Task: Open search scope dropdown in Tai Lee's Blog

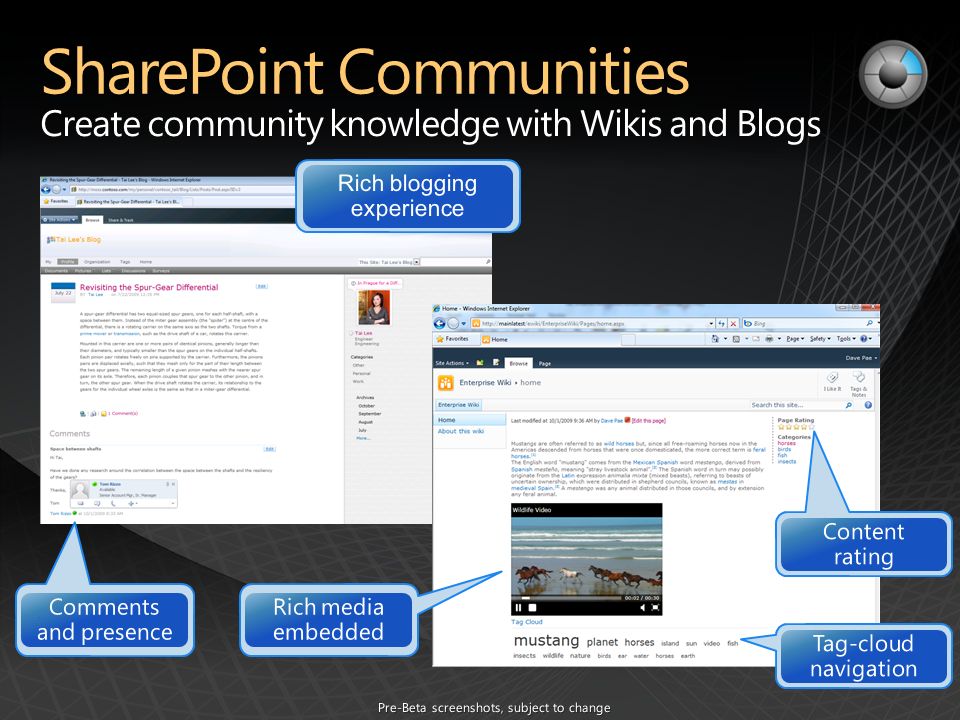Action: click(x=416, y=262)
